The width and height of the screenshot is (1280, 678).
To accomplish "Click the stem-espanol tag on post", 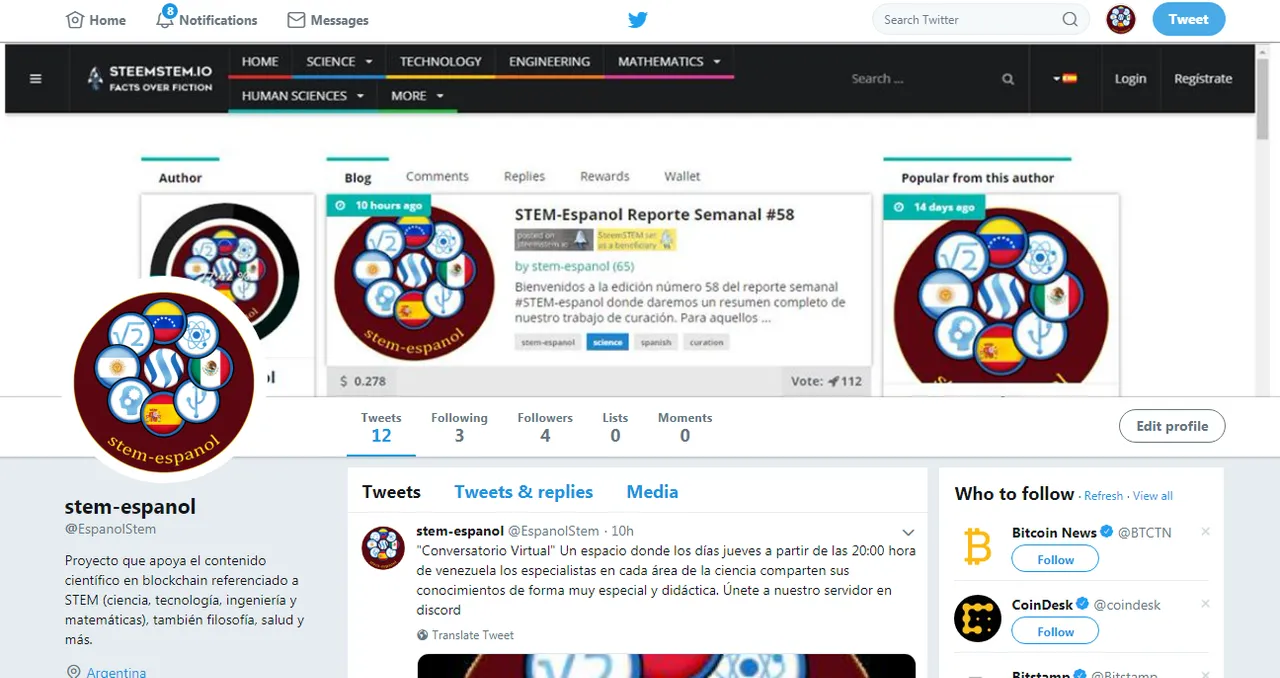I will pyautogui.click(x=548, y=342).
